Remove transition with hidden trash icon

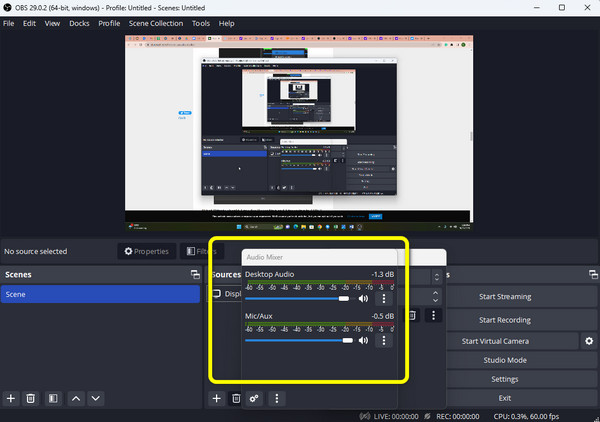point(412,315)
